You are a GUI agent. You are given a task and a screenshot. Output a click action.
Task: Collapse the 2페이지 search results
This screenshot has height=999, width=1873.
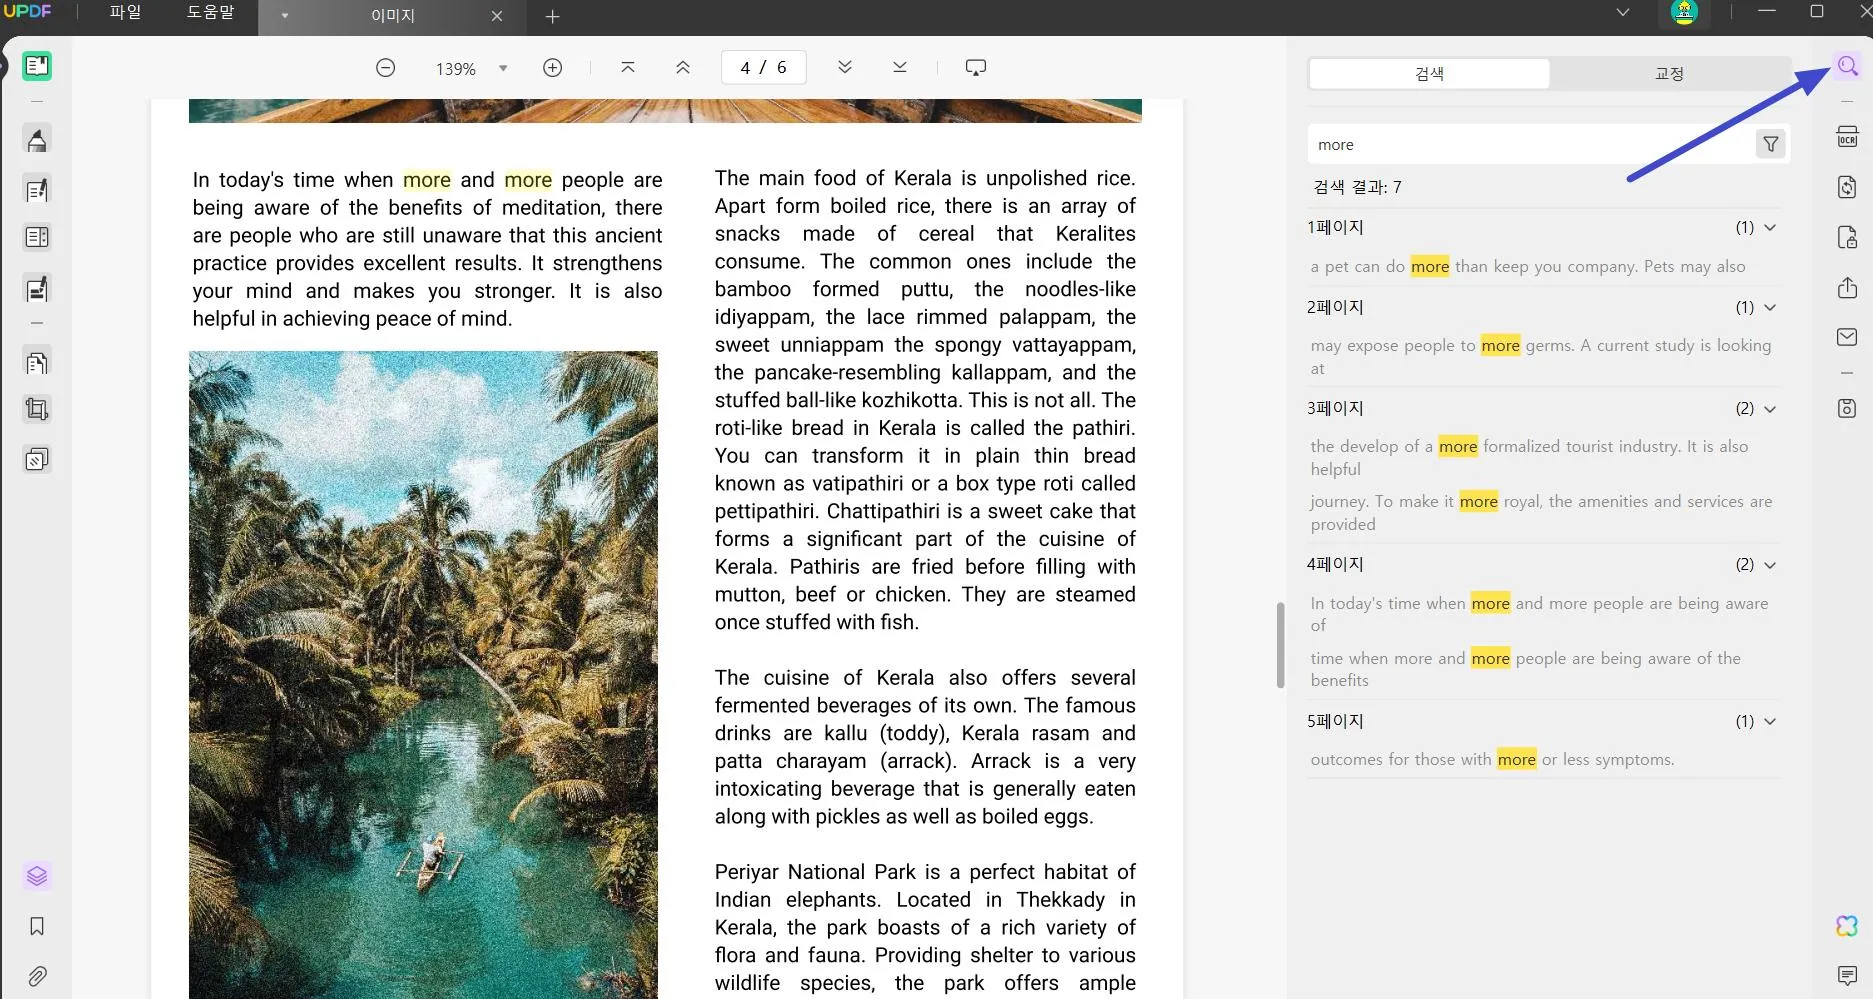click(1770, 308)
